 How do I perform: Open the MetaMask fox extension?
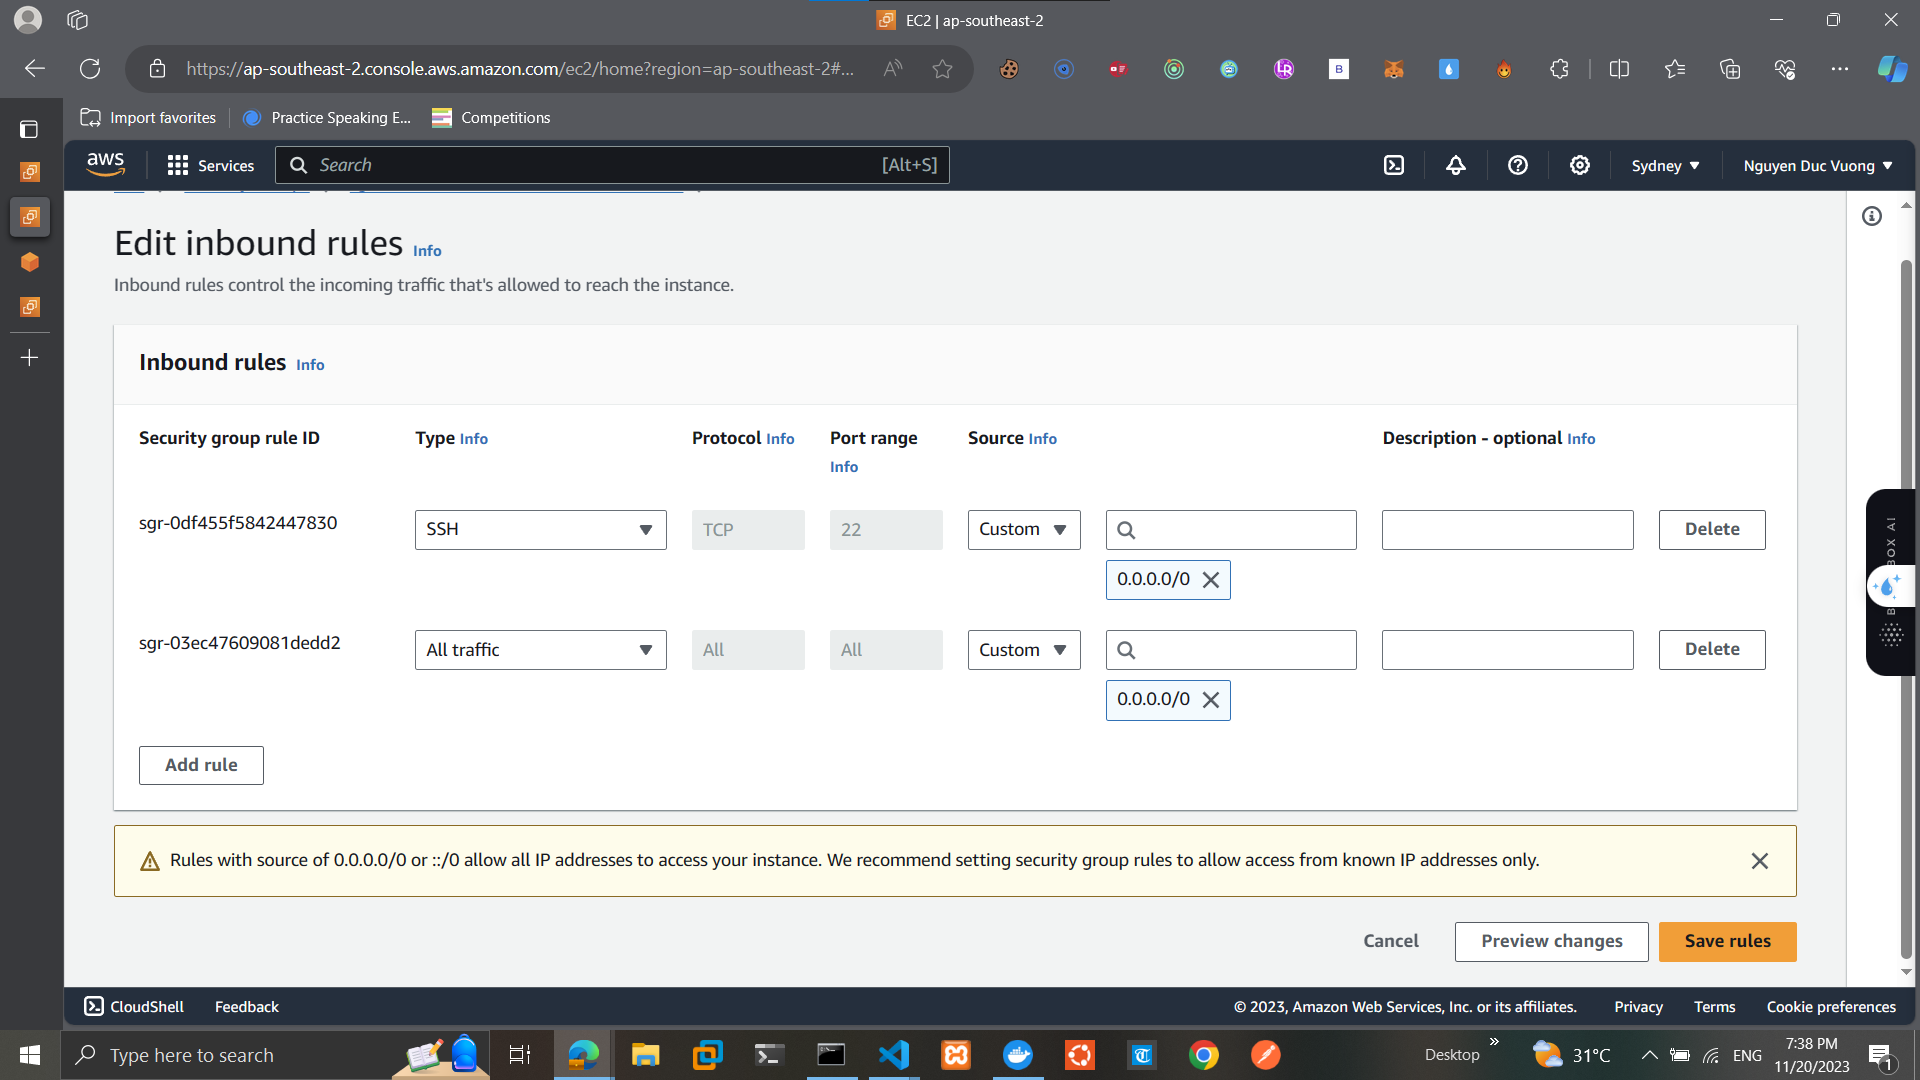pos(1394,69)
